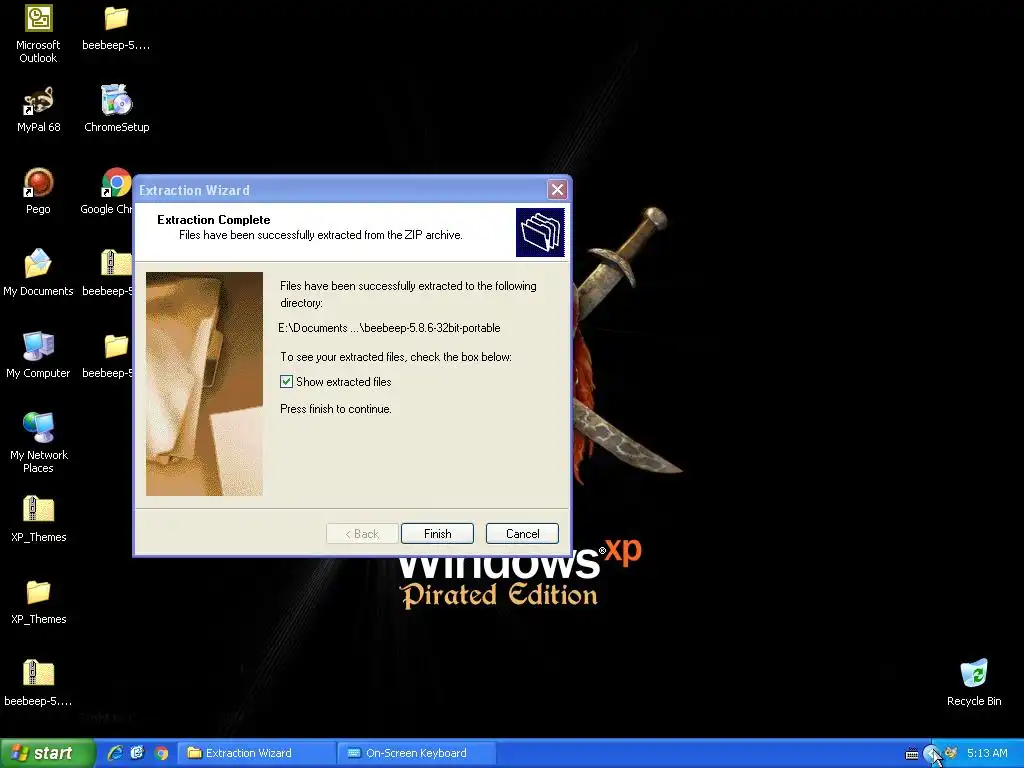Select ChromeSetup installer icon
The width and height of the screenshot is (1024, 768).
[x=116, y=110]
